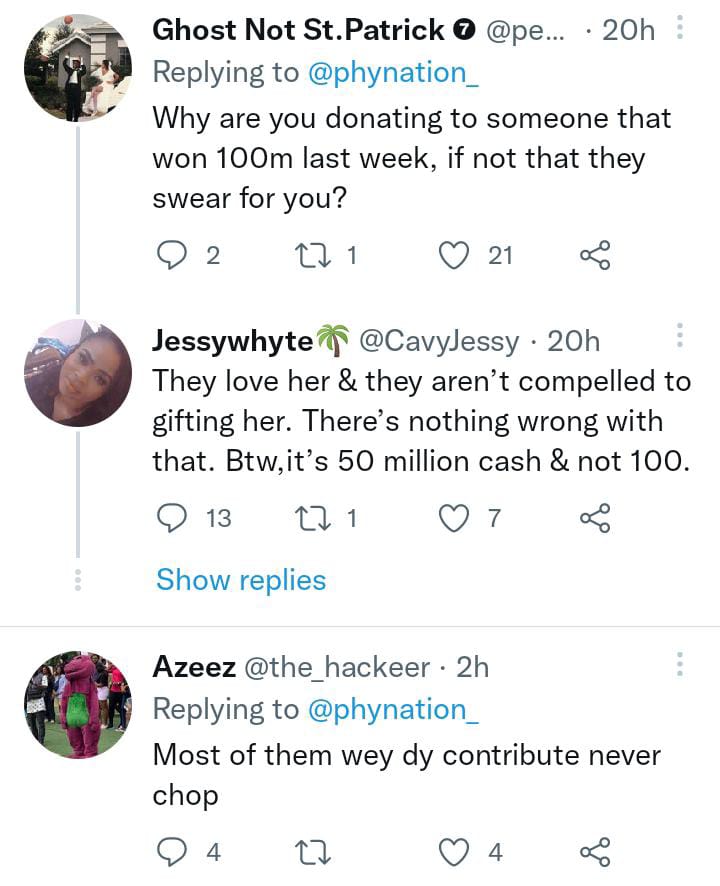
Task: Reply to Azeez's tweet
Action: (x=174, y=852)
